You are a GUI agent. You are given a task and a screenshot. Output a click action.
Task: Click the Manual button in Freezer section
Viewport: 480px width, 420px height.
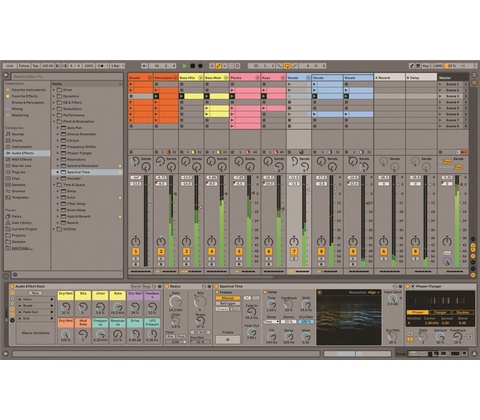coord(228,298)
